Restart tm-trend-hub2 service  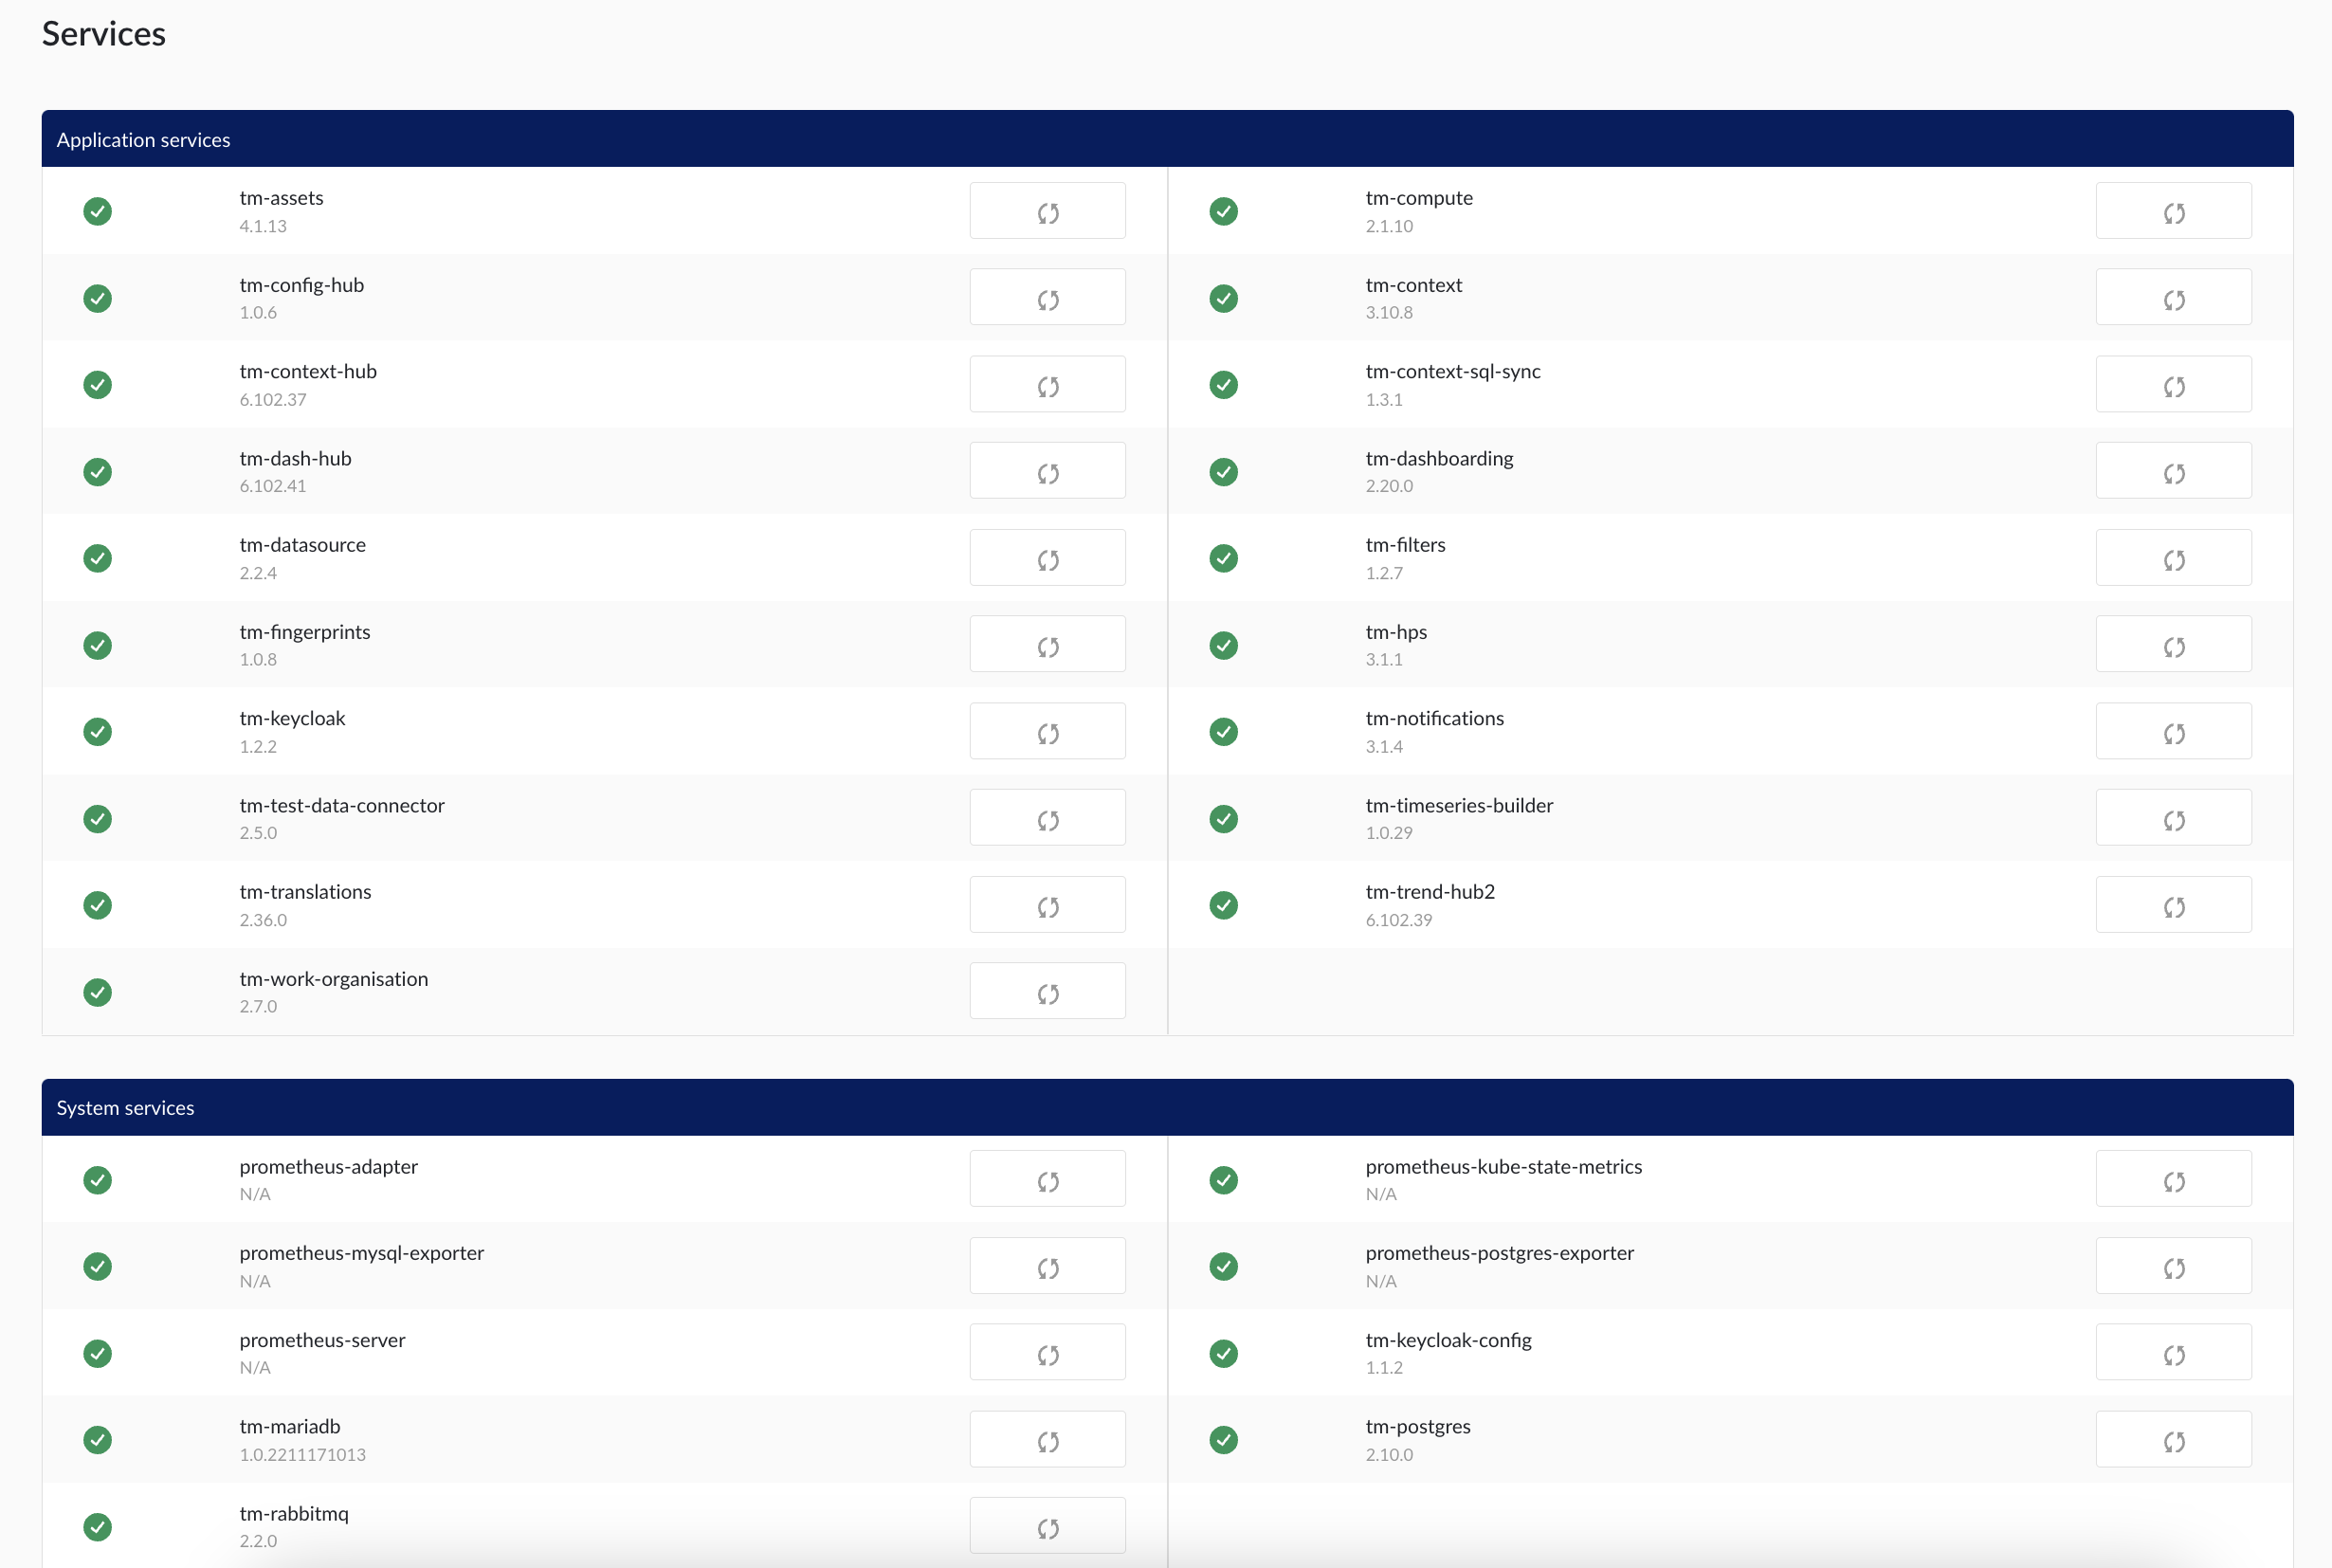(x=2174, y=905)
